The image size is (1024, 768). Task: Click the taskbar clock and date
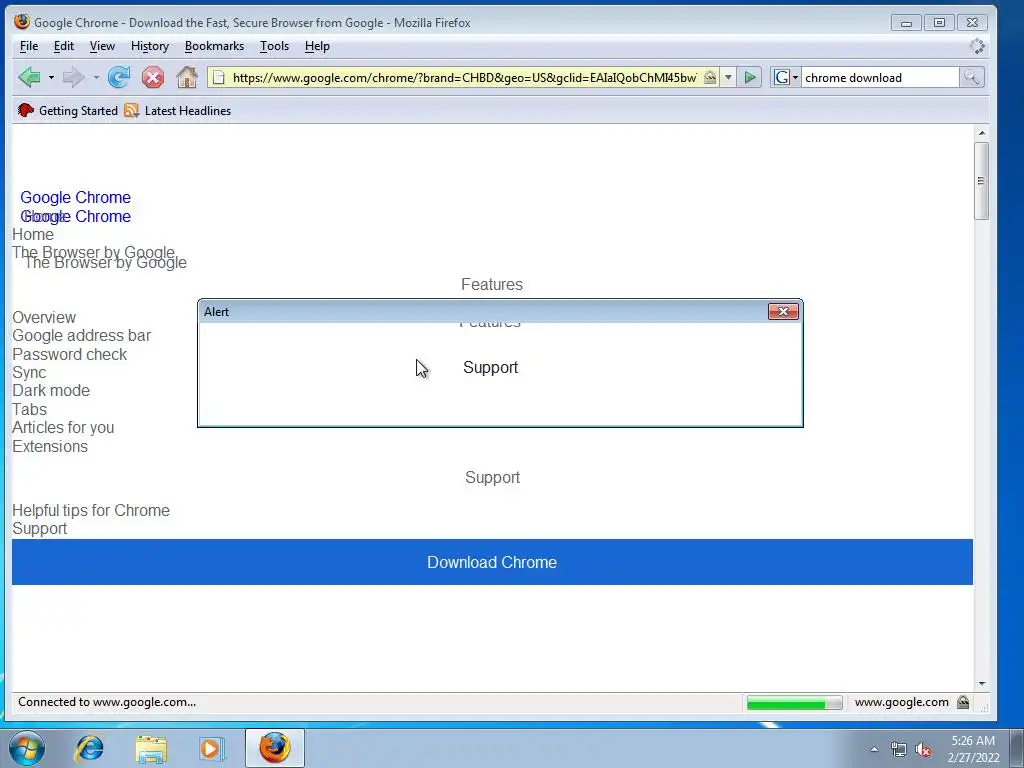click(973, 749)
